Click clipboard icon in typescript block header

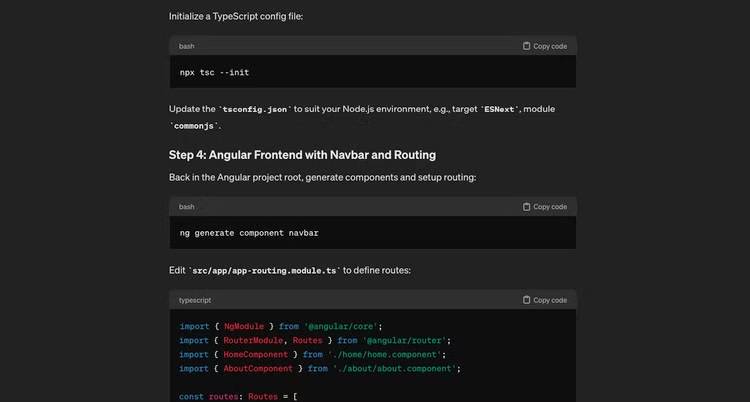[x=527, y=300]
